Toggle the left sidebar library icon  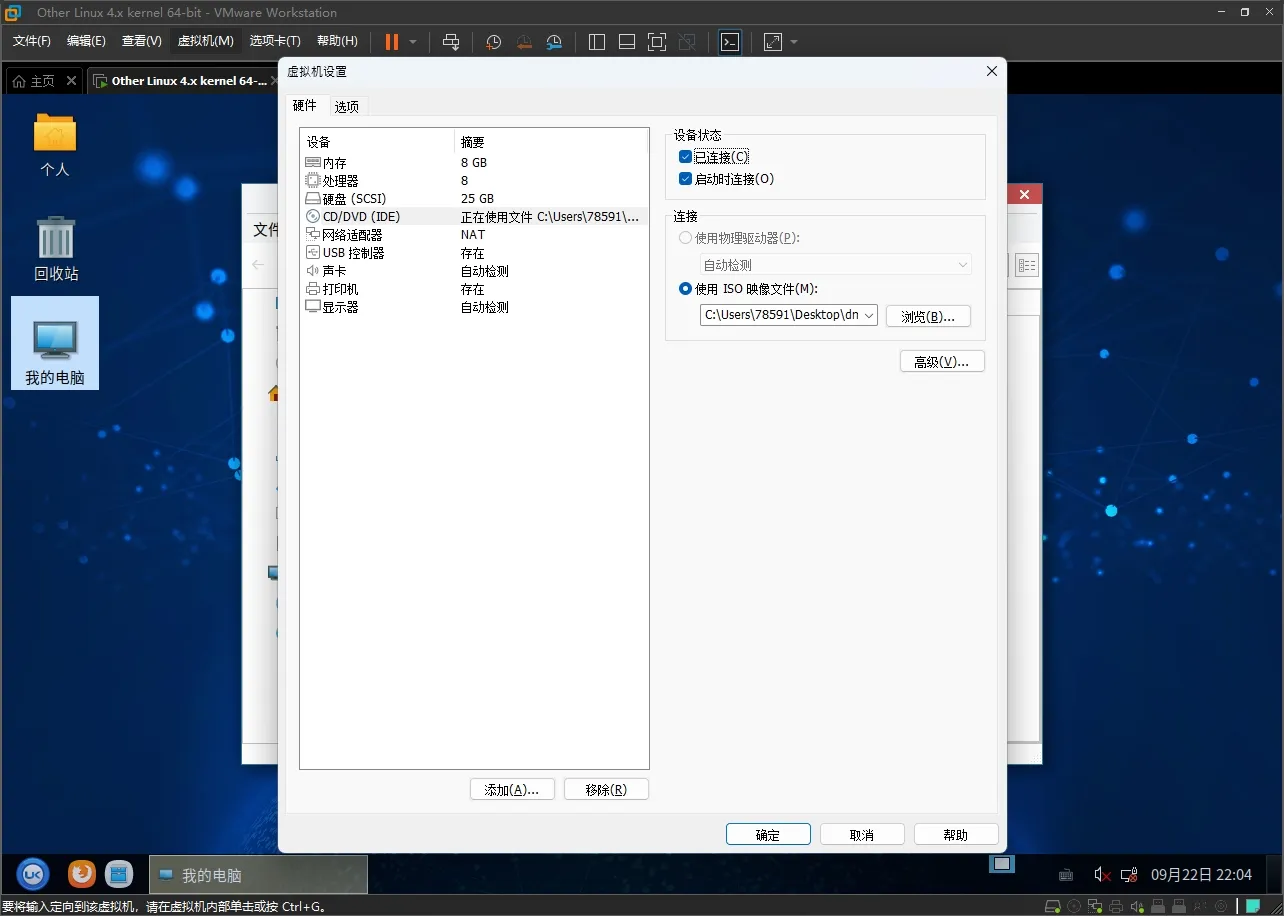tap(597, 42)
